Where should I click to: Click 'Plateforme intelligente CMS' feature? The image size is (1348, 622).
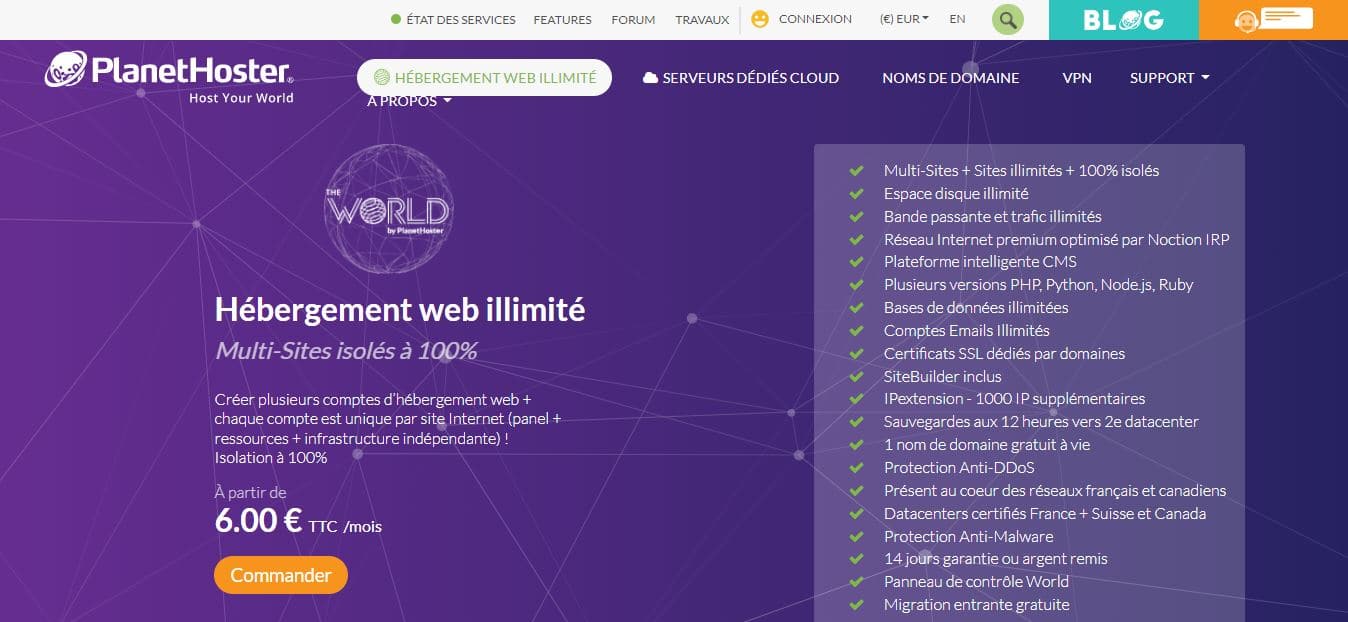click(980, 262)
